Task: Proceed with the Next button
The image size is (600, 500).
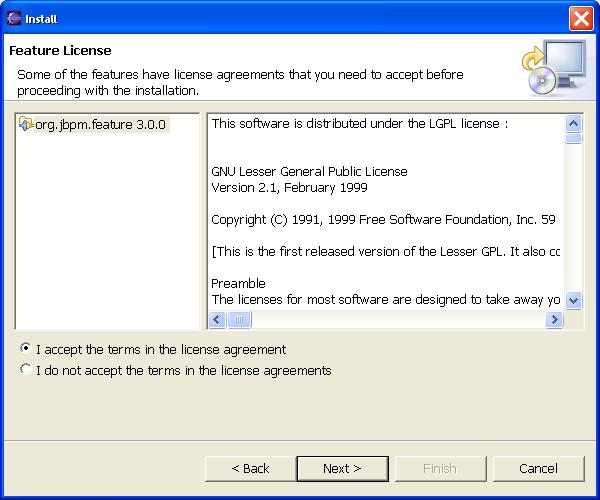Action: (342, 469)
